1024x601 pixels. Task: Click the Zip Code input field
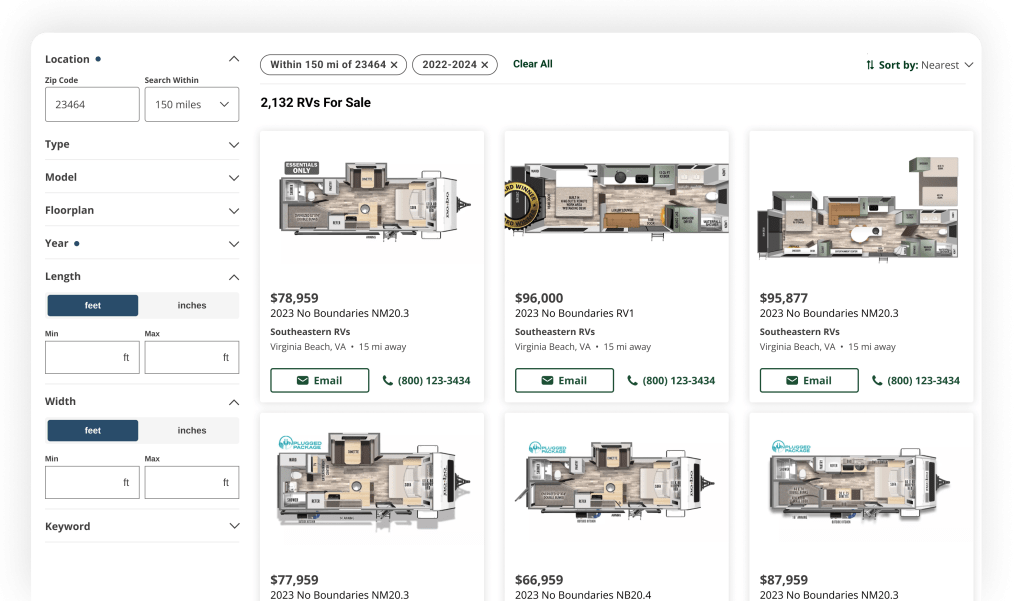tap(92, 105)
